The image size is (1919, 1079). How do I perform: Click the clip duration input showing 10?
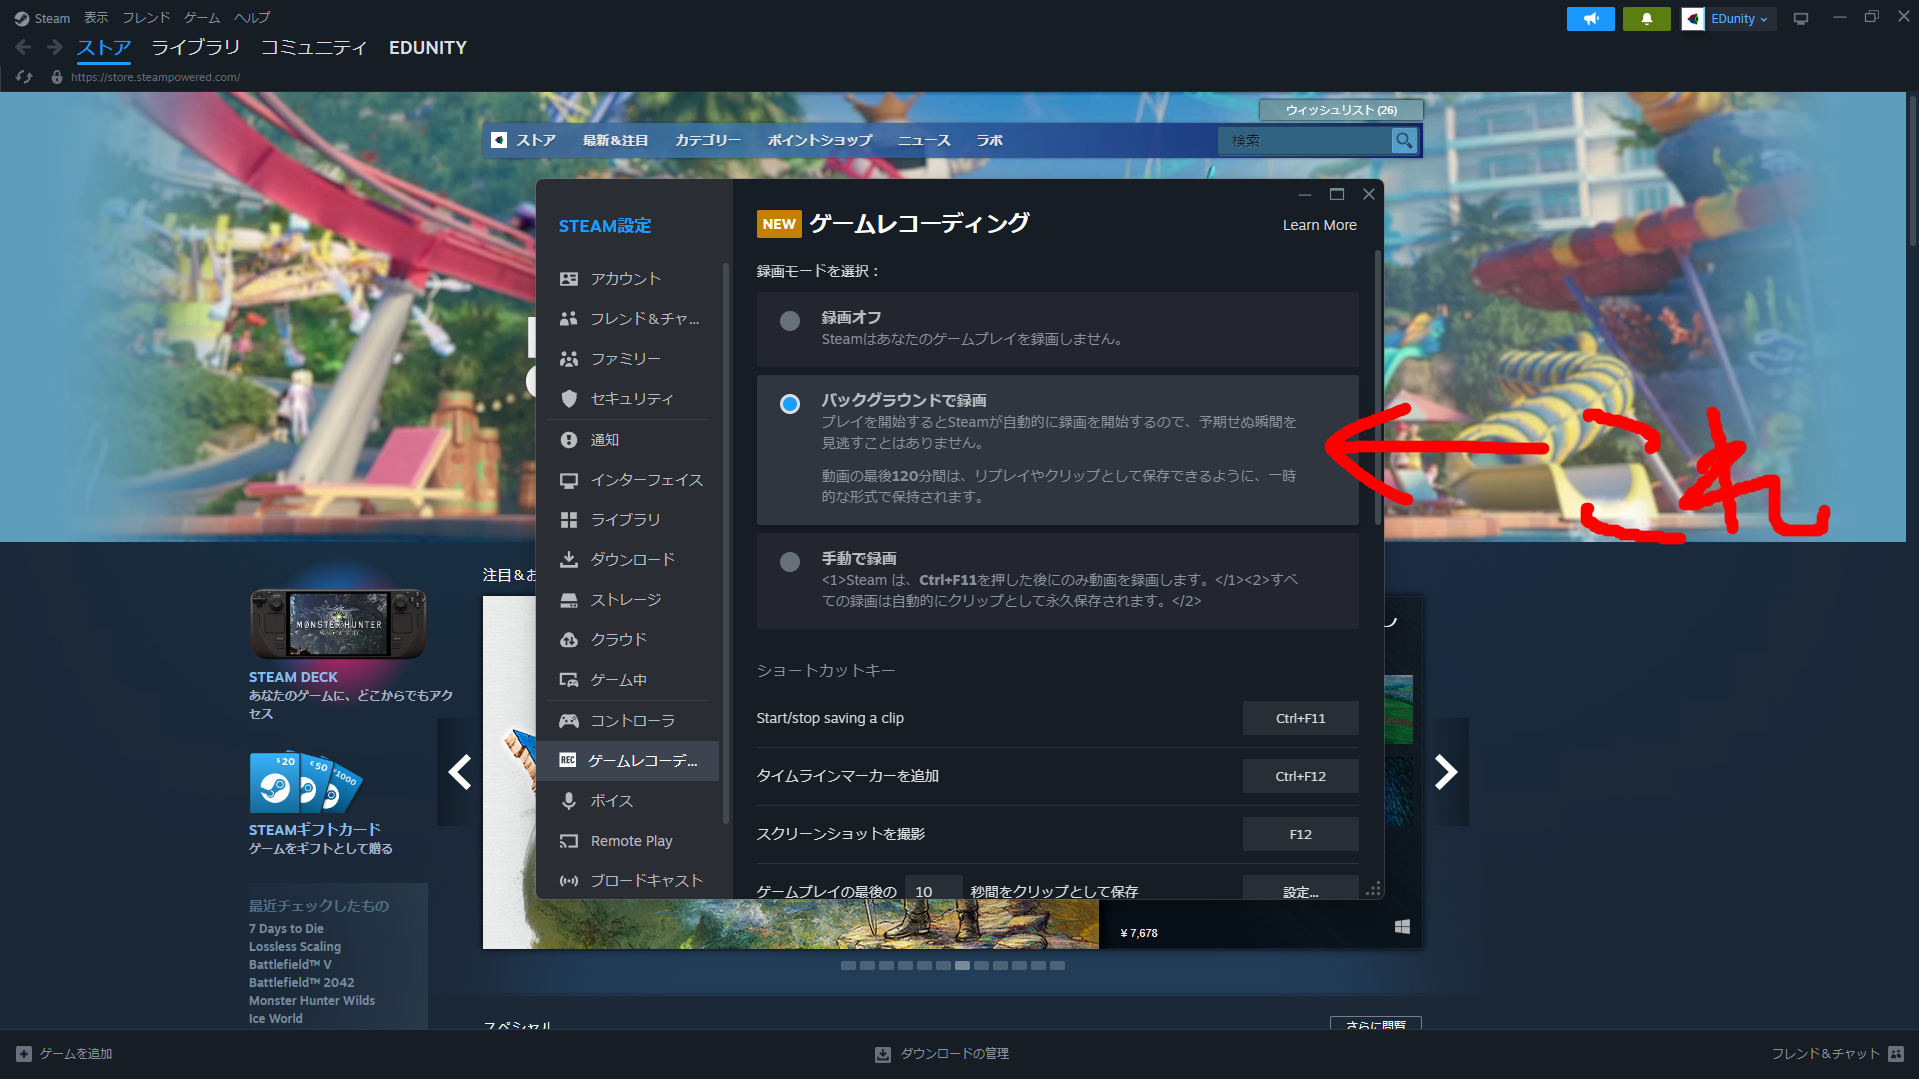(933, 890)
